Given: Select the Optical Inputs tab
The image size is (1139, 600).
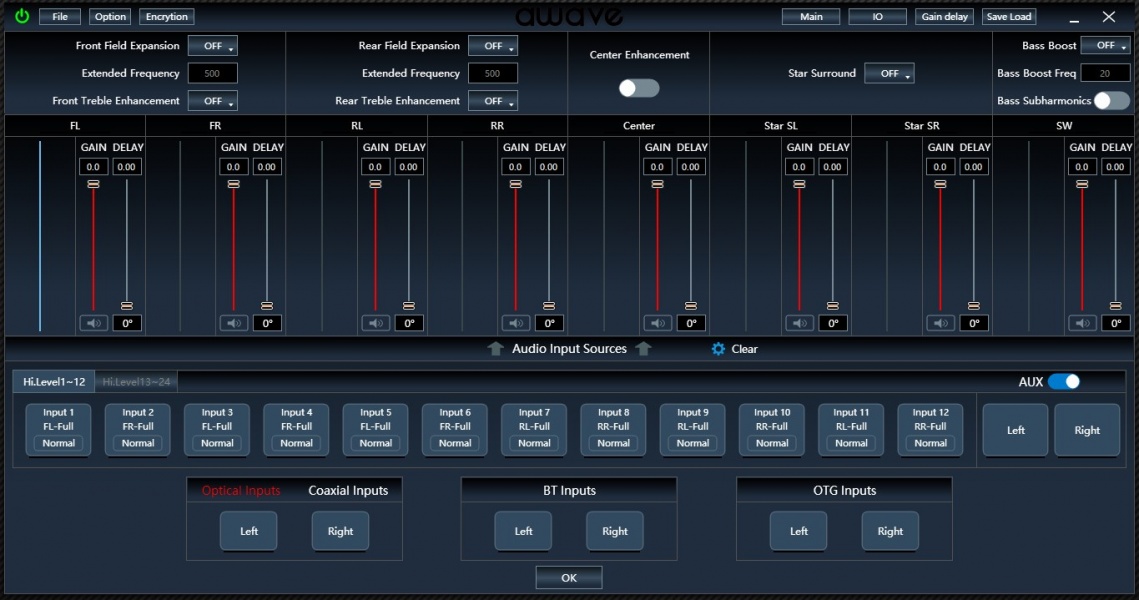Looking at the screenshot, I should tap(240, 490).
